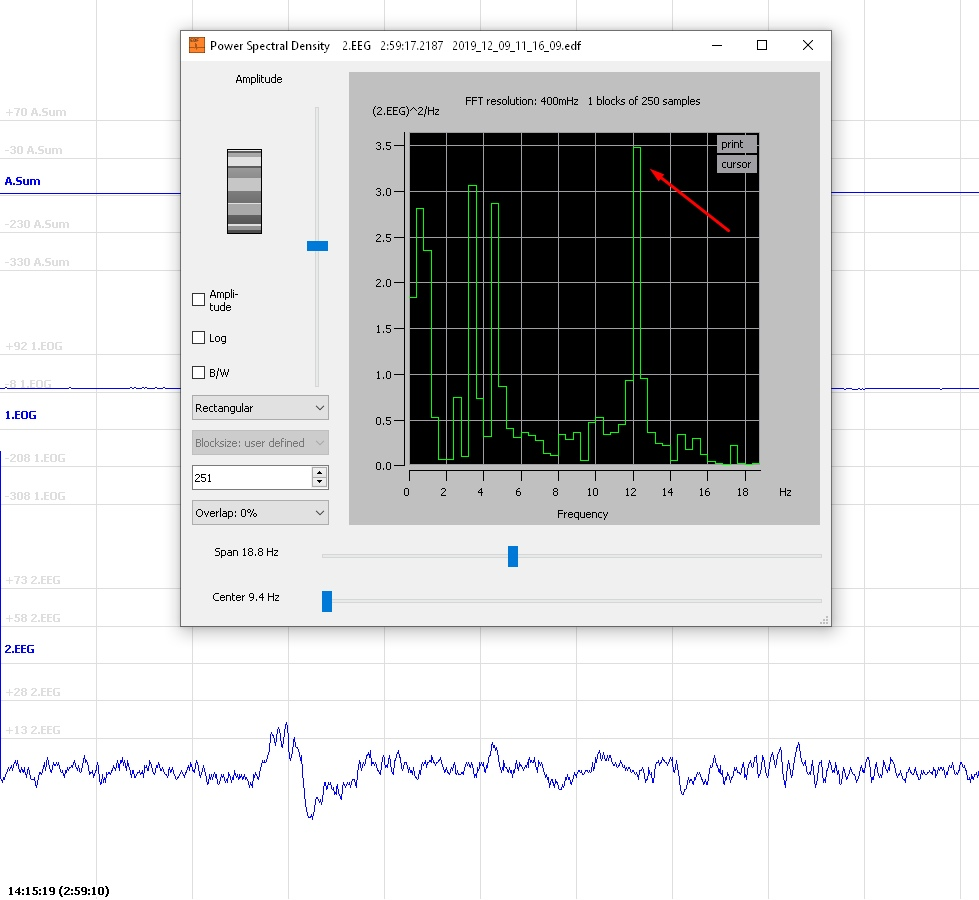Click the dialog title text Power Spectral Density
This screenshot has height=900, width=979.
coord(270,46)
